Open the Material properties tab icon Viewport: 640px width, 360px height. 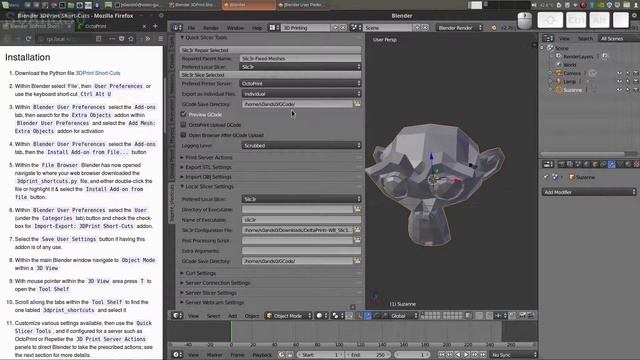pos(628,164)
